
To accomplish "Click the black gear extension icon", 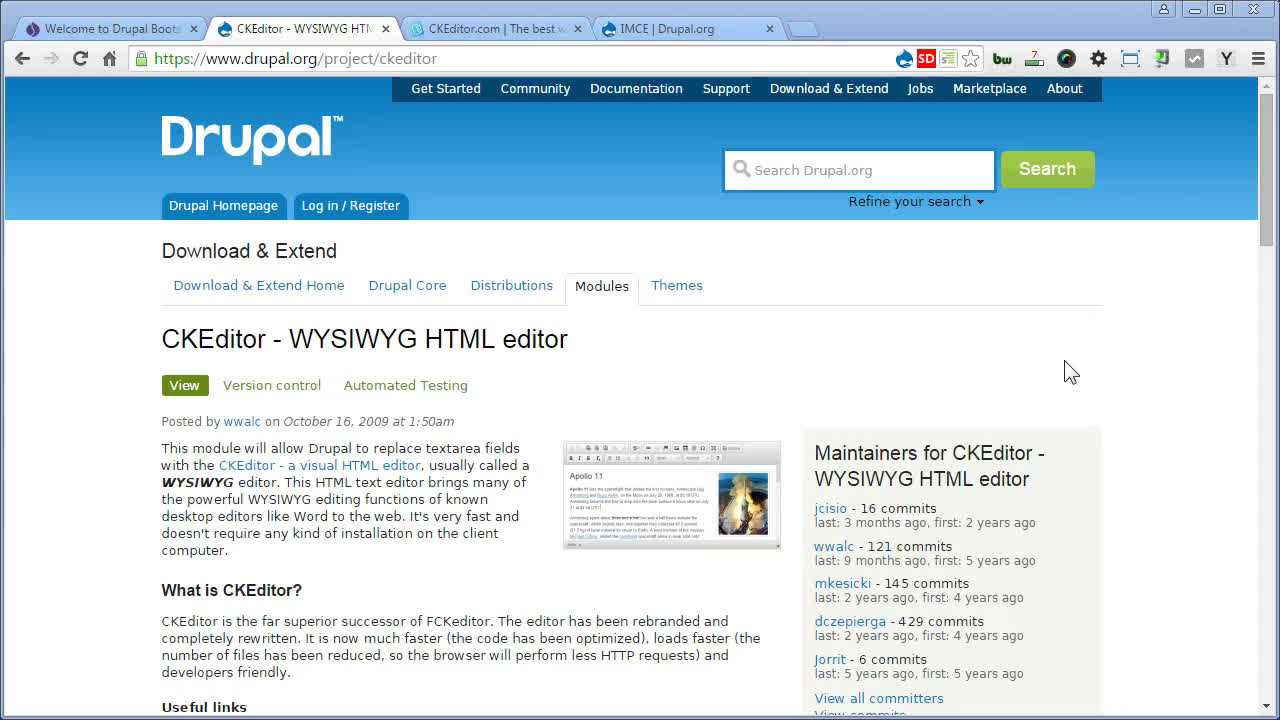I will 1098,59.
